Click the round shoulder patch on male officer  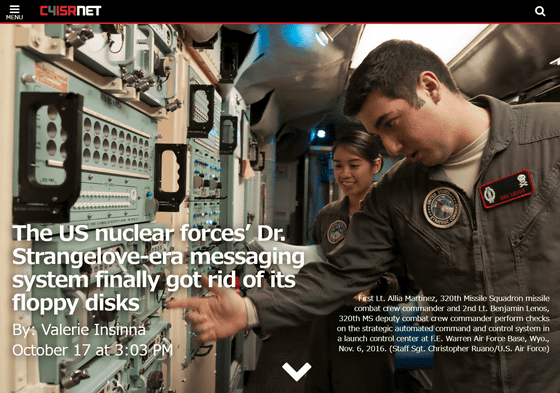[x=442, y=208]
